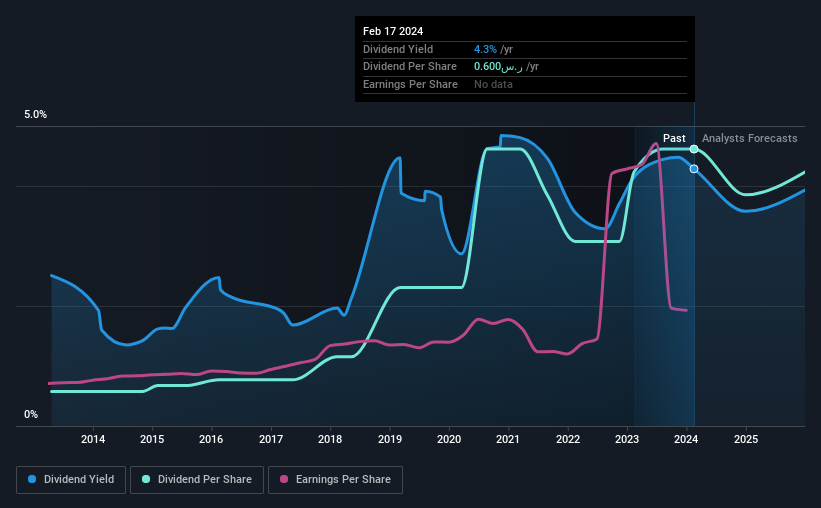The image size is (821, 508).
Task: Click the teal data point marker at Feb 2024
Action: tap(694, 149)
